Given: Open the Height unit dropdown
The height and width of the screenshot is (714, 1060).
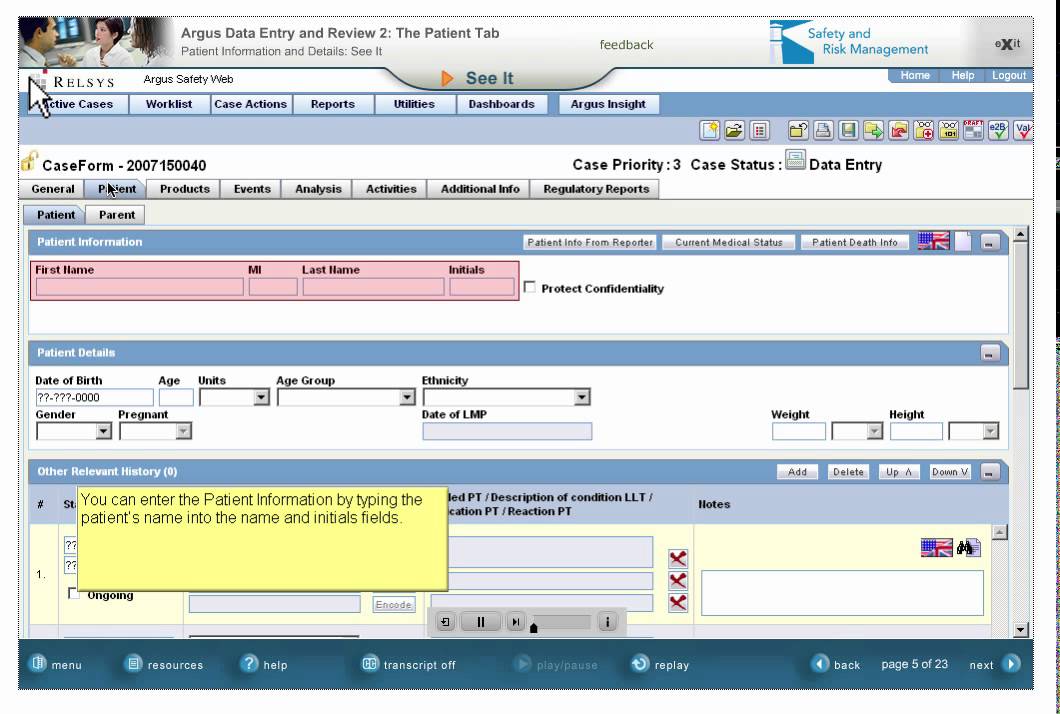Looking at the screenshot, I should tap(990, 431).
